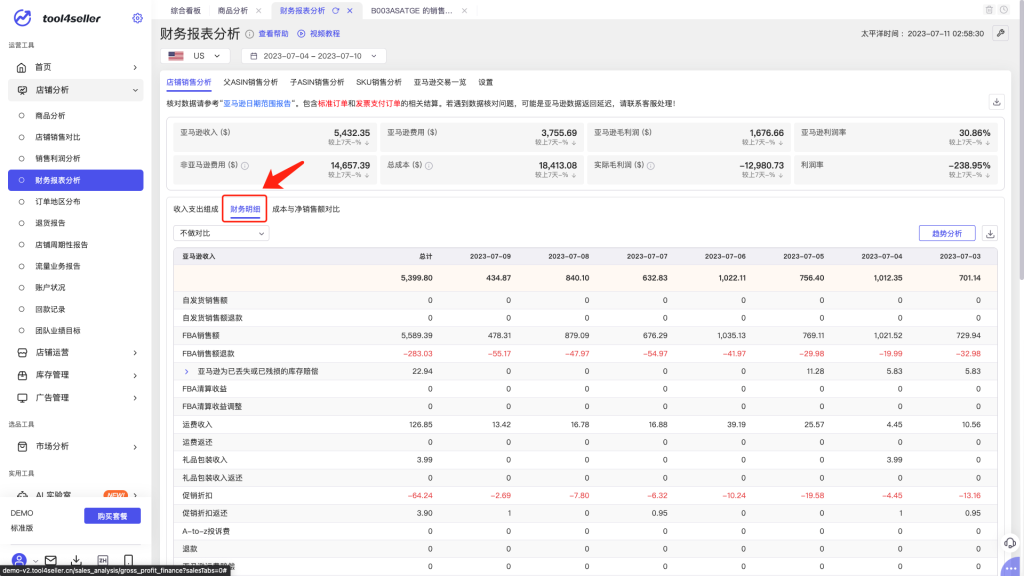This screenshot has width=1024, height=576.
Task: Open the 不做对比 comparison dropdown
Action: click(x=221, y=233)
